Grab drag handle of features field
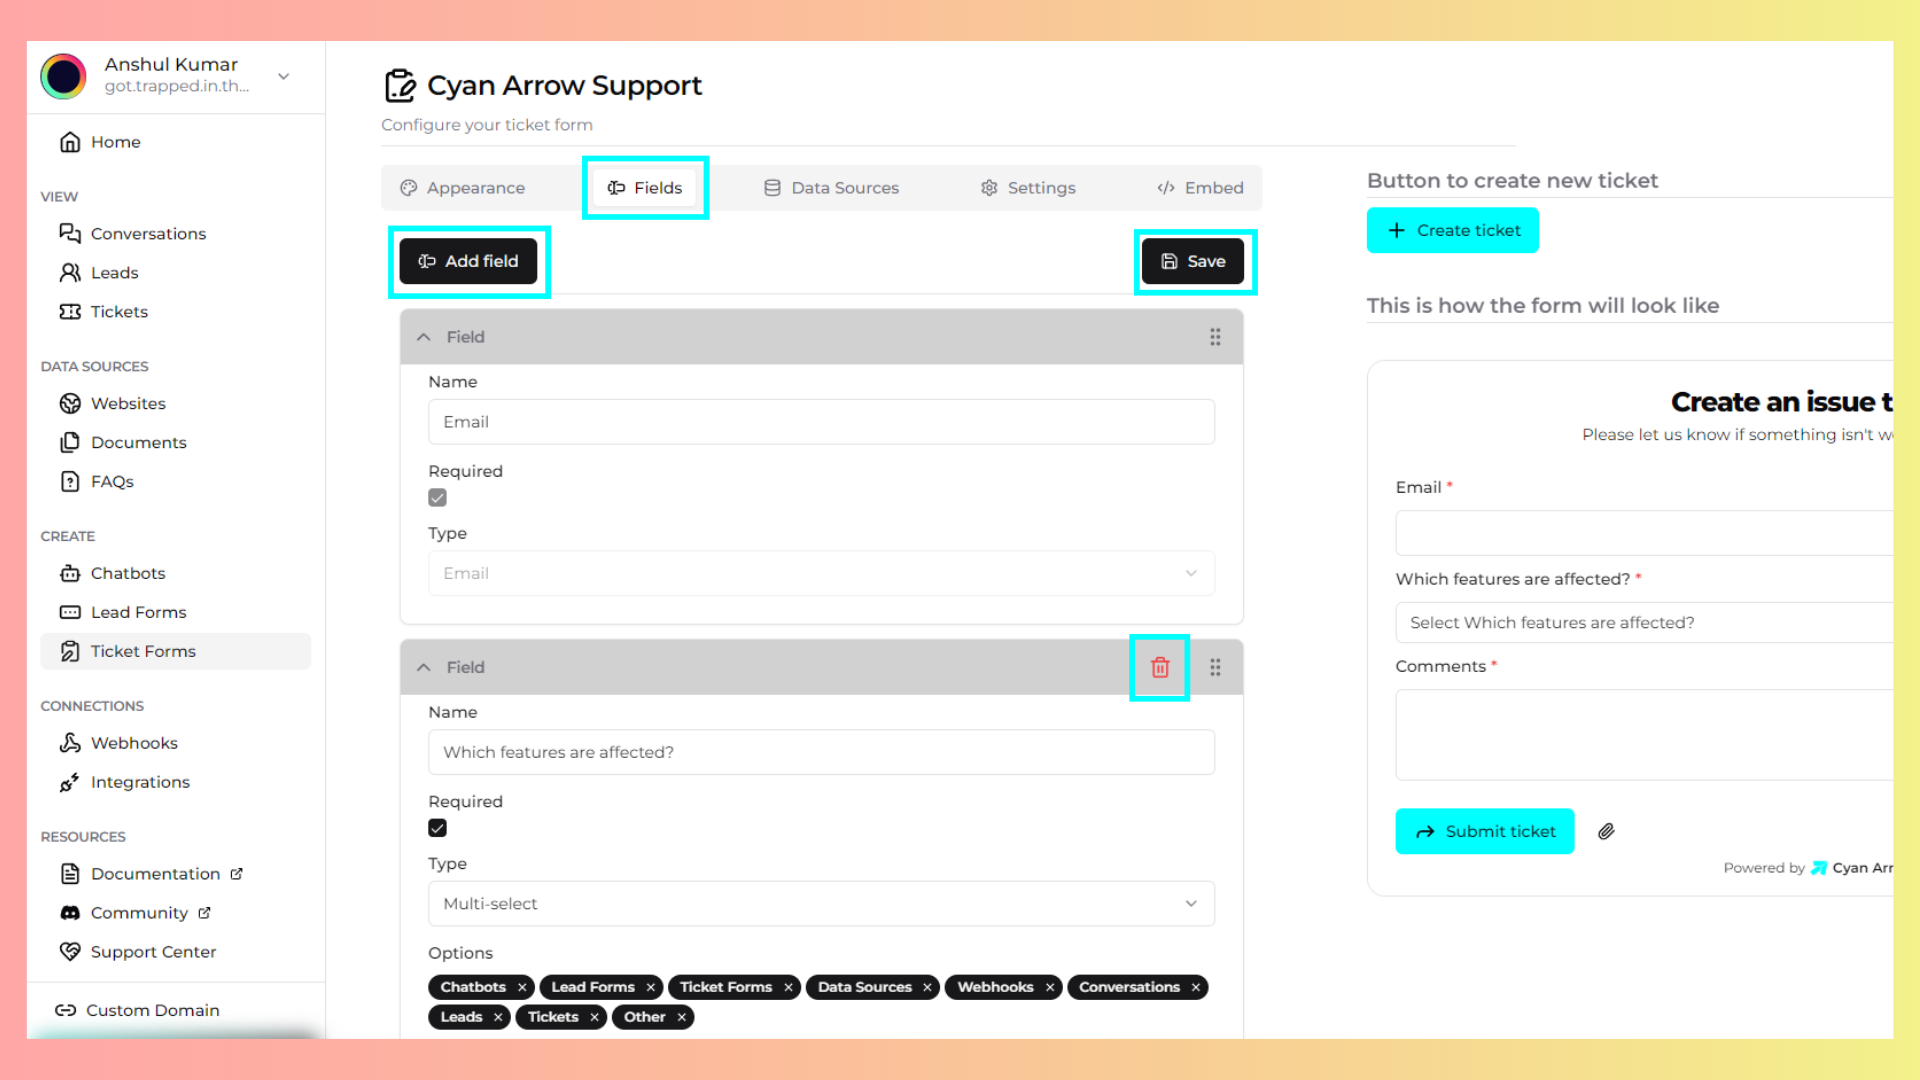Image resolution: width=1920 pixels, height=1080 pixels. (1215, 667)
